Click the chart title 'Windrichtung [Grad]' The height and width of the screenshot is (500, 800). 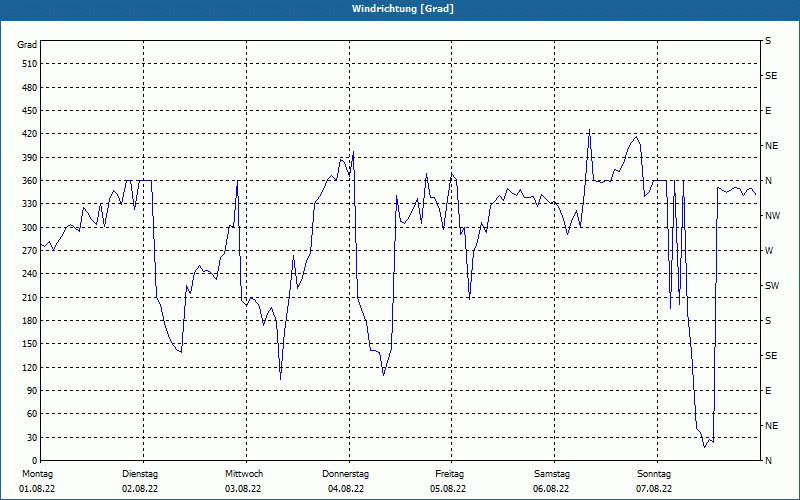[x=403, y=9]
